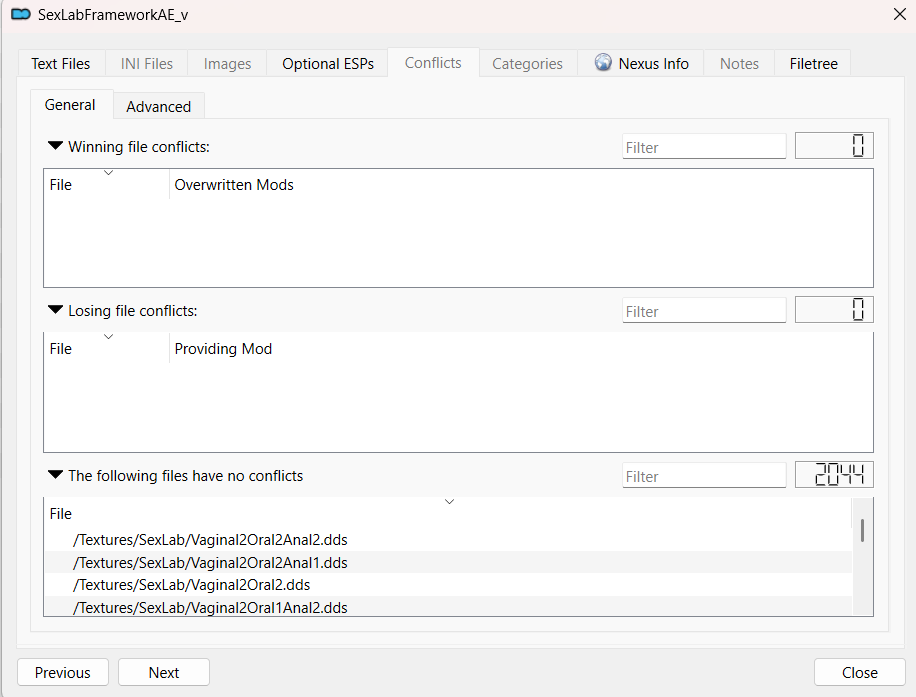The image size is (916, 697).
Task: Collapse the Winning file conflicts section
Action: tap(55, 146)
